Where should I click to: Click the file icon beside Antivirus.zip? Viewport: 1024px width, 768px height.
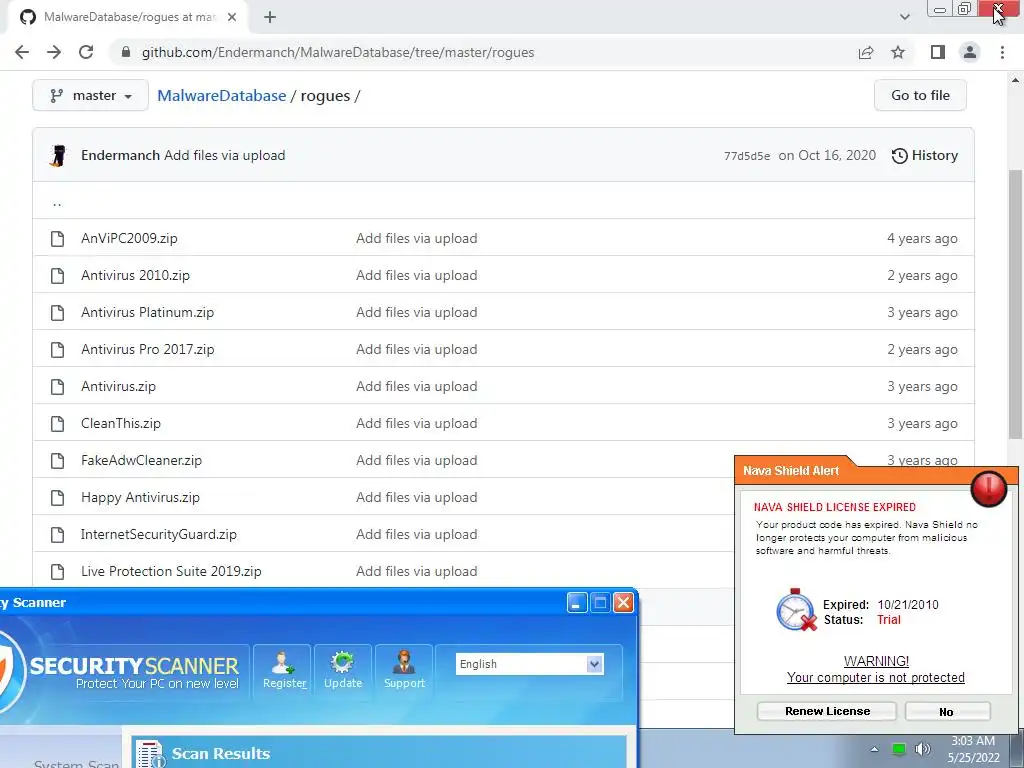(57, 387)
